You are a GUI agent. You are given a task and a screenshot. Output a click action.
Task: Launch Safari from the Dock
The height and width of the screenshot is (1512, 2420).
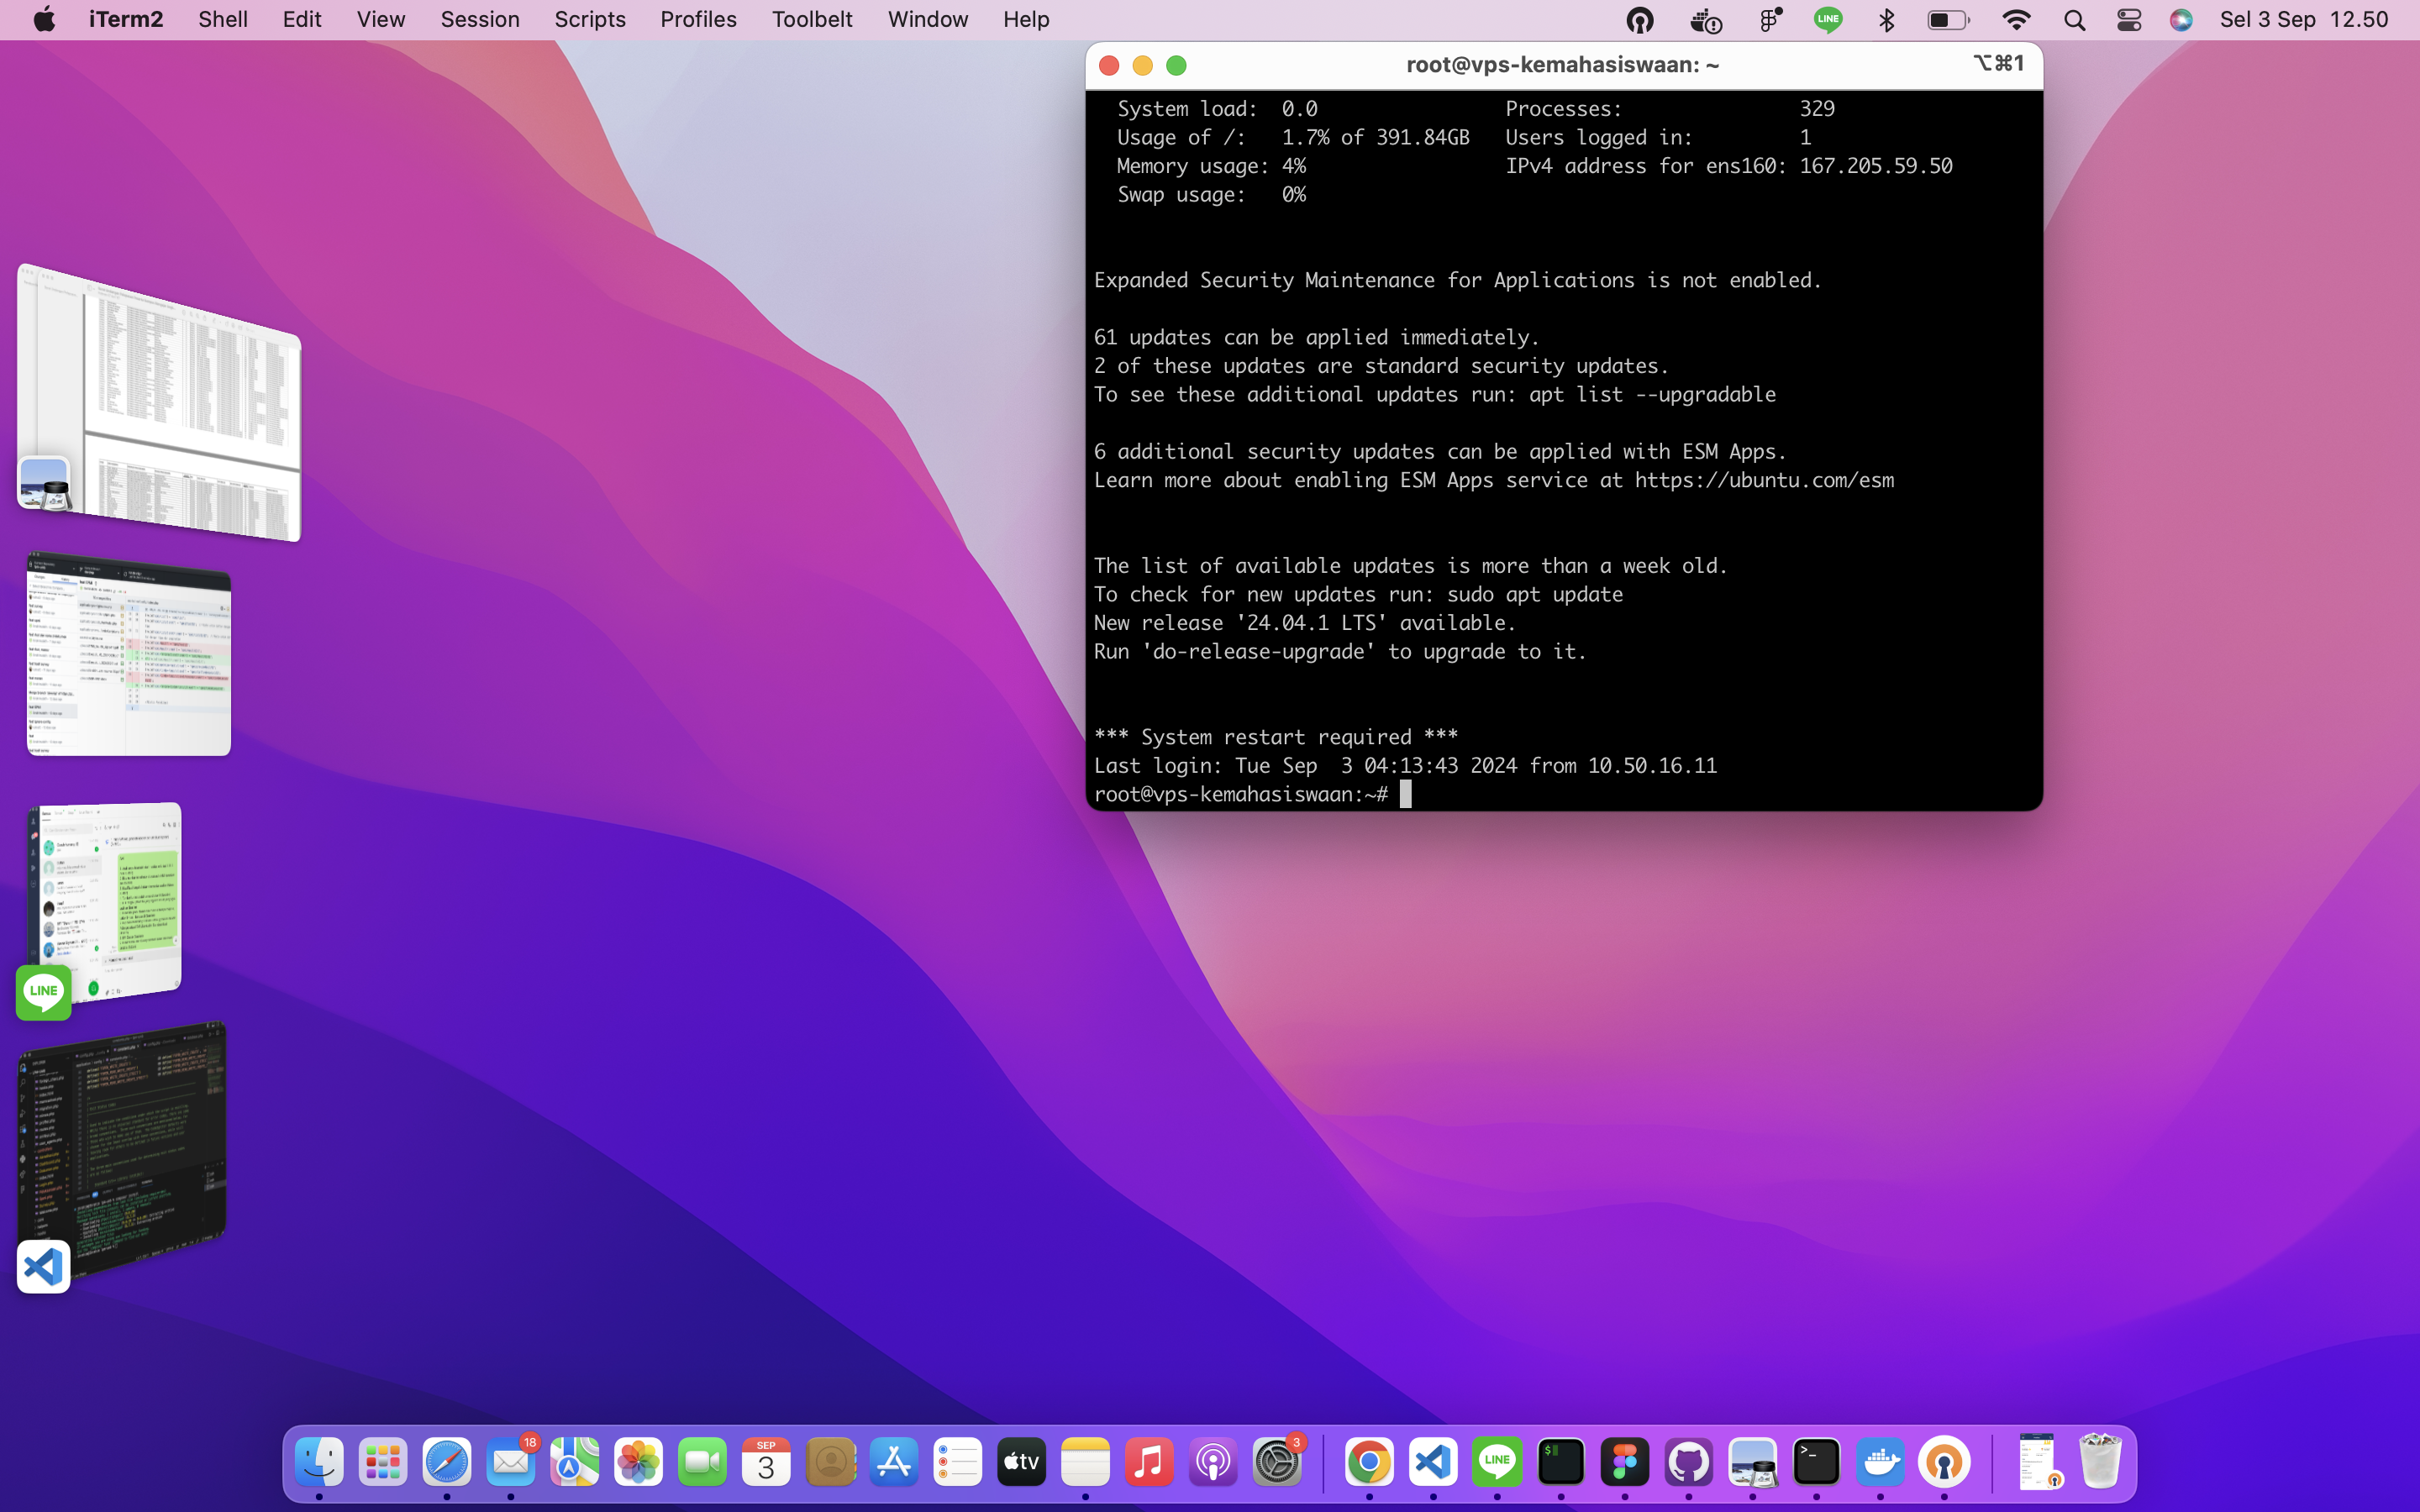447,1462
